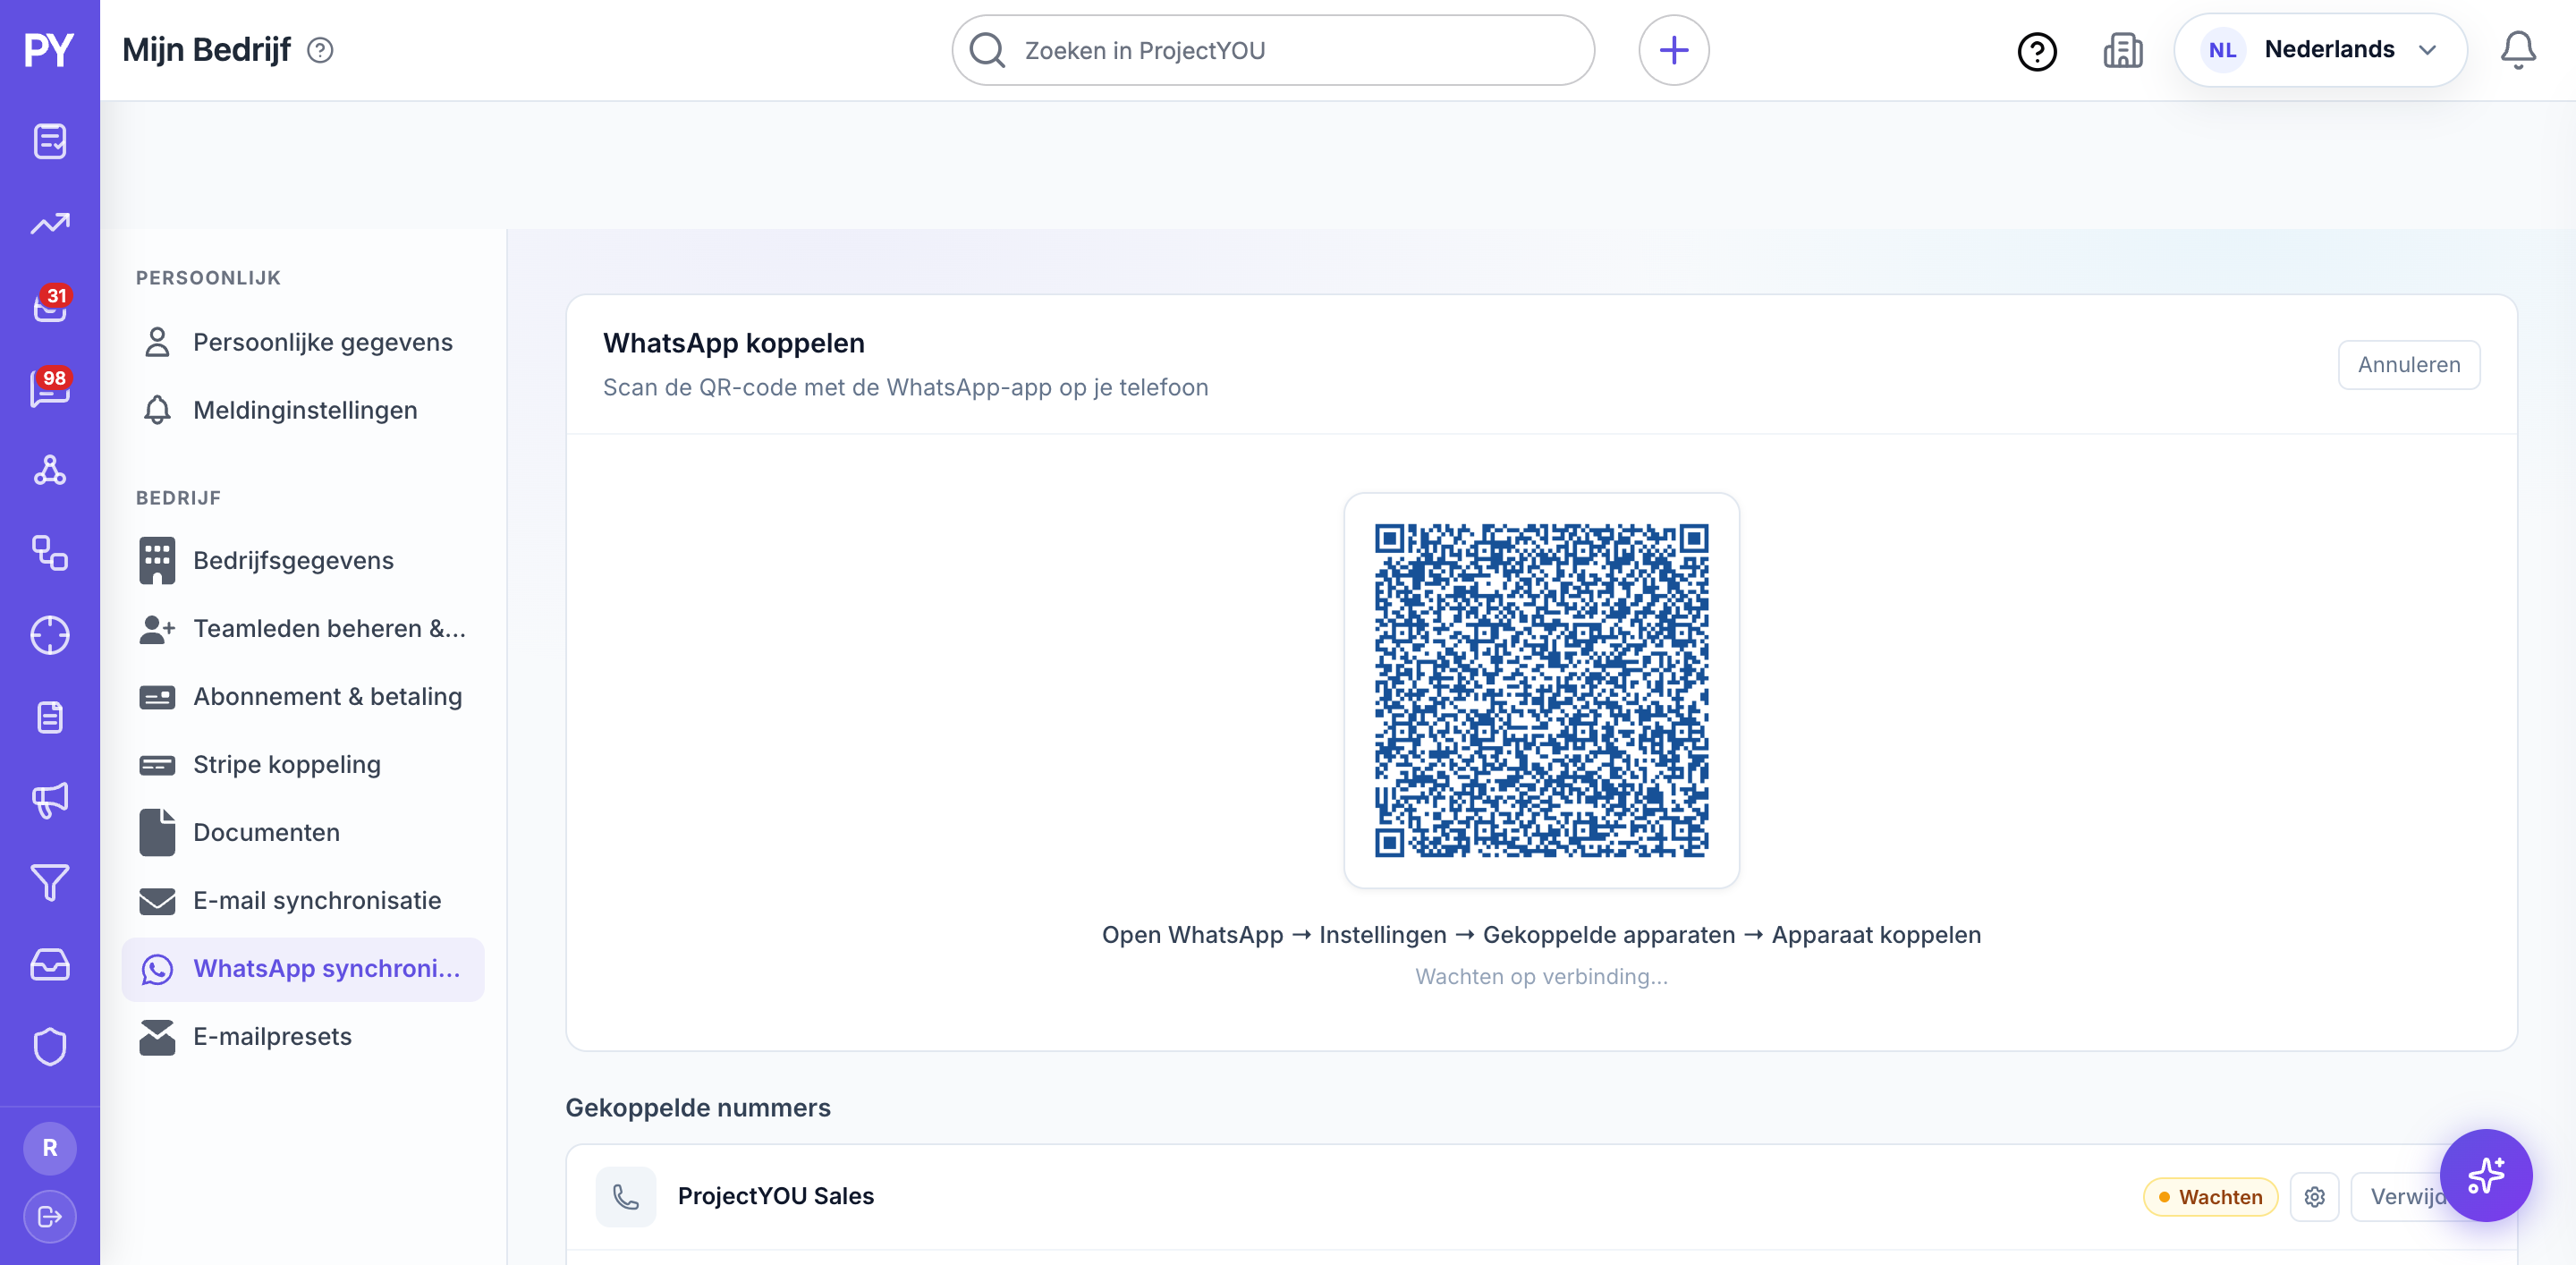Click the phone icon beside ProjectYOU Sales
The width and height of the screenshot is (2576, 1265).
tap(626, 1196)
